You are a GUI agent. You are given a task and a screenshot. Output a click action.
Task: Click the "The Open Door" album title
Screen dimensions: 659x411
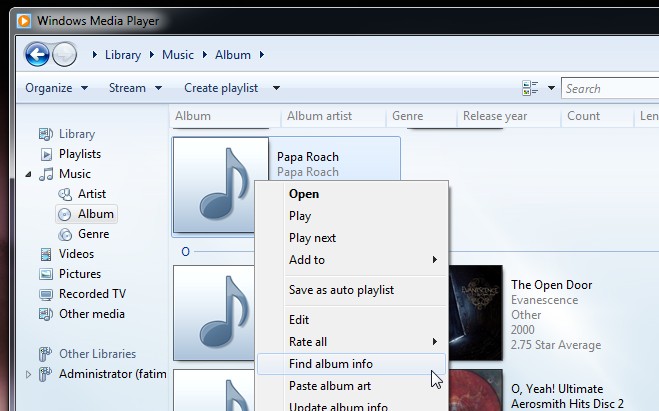coord(551,285)
